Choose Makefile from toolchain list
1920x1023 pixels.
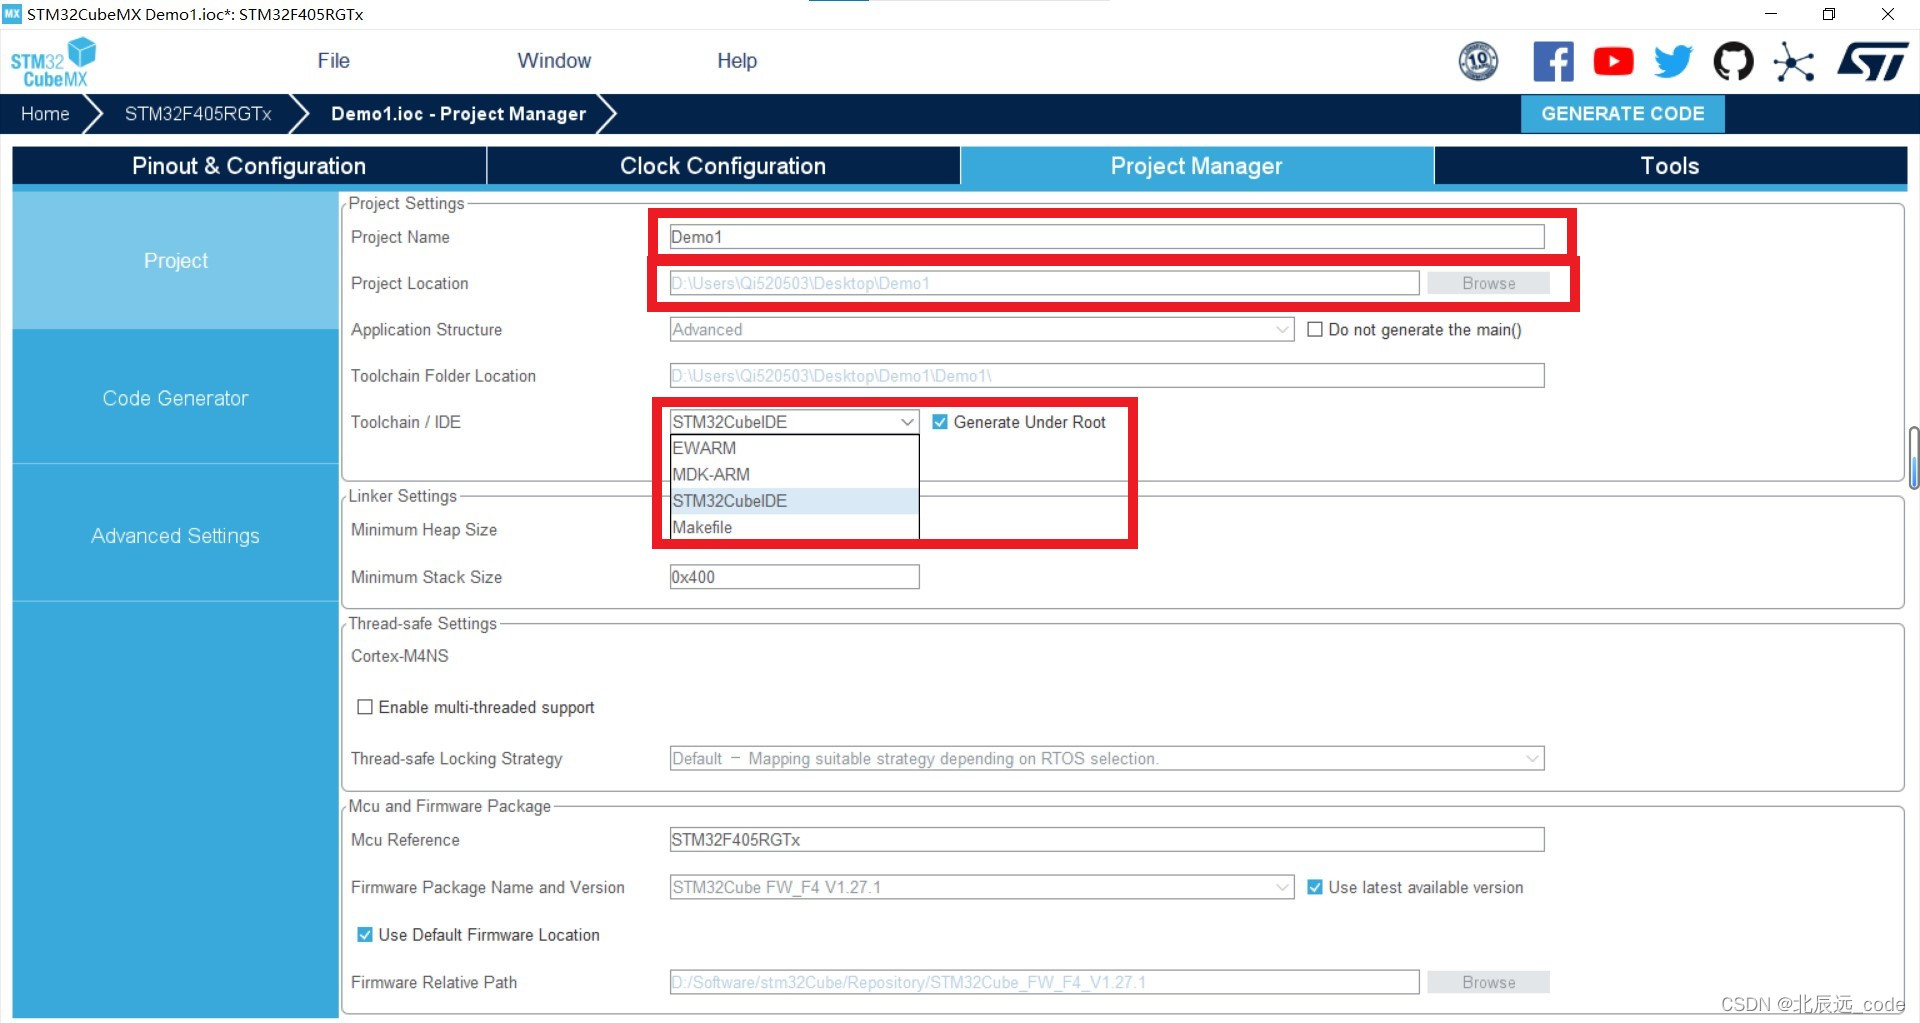click(794, 527)
